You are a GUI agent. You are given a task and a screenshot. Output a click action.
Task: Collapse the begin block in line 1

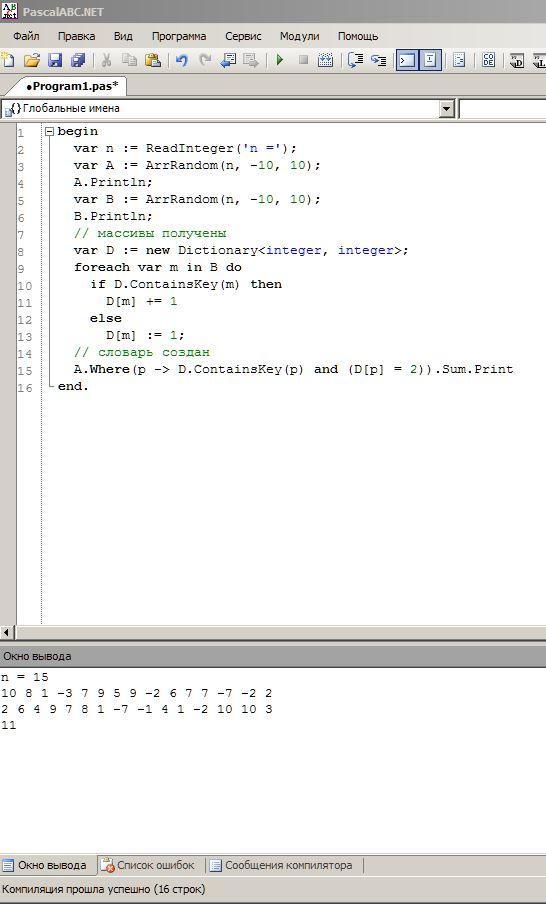point(50,131)
